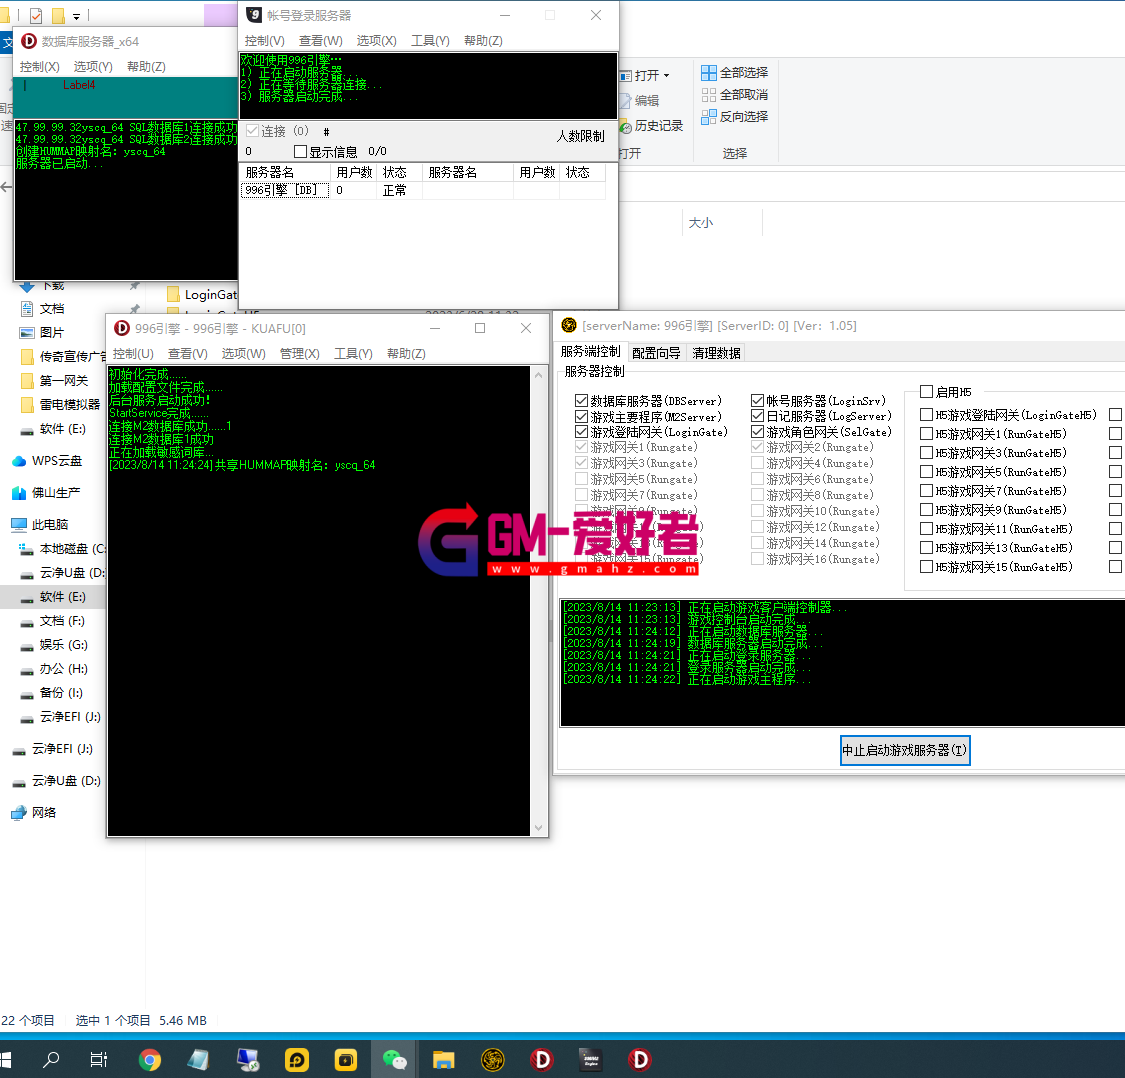Switch to 配置向导 tab
This screenshot has height=1078, width=1125.
tap(656, 352)
